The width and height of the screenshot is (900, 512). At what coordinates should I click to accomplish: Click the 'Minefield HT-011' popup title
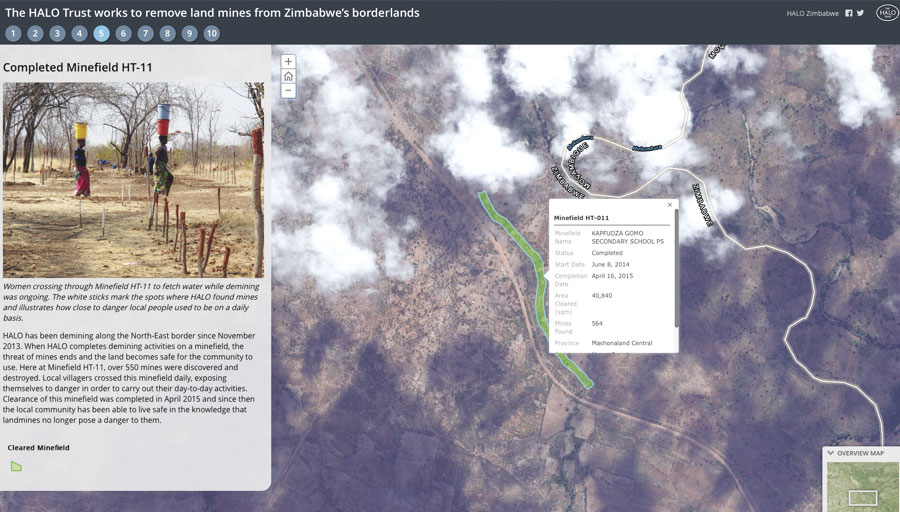tap(581, 218)
